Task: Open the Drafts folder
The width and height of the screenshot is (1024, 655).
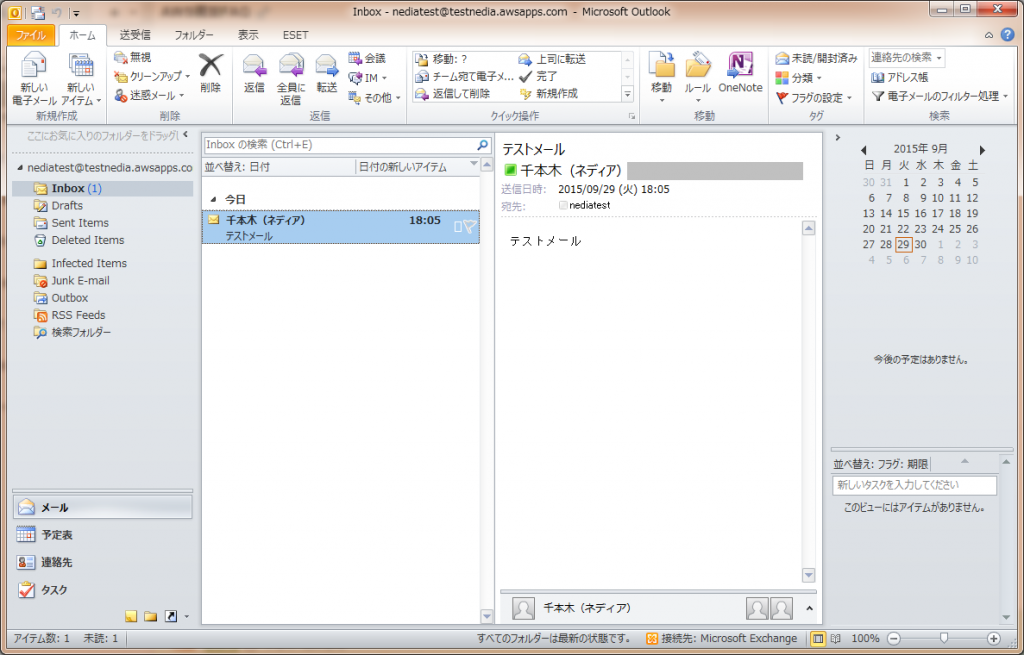Action: click(x=67, y=205)
